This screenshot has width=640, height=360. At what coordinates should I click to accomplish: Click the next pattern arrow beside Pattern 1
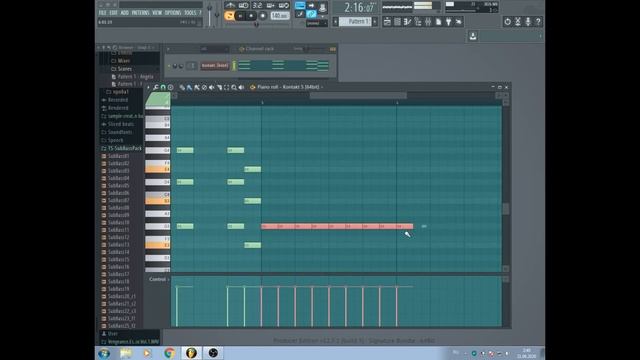[375, 21]
